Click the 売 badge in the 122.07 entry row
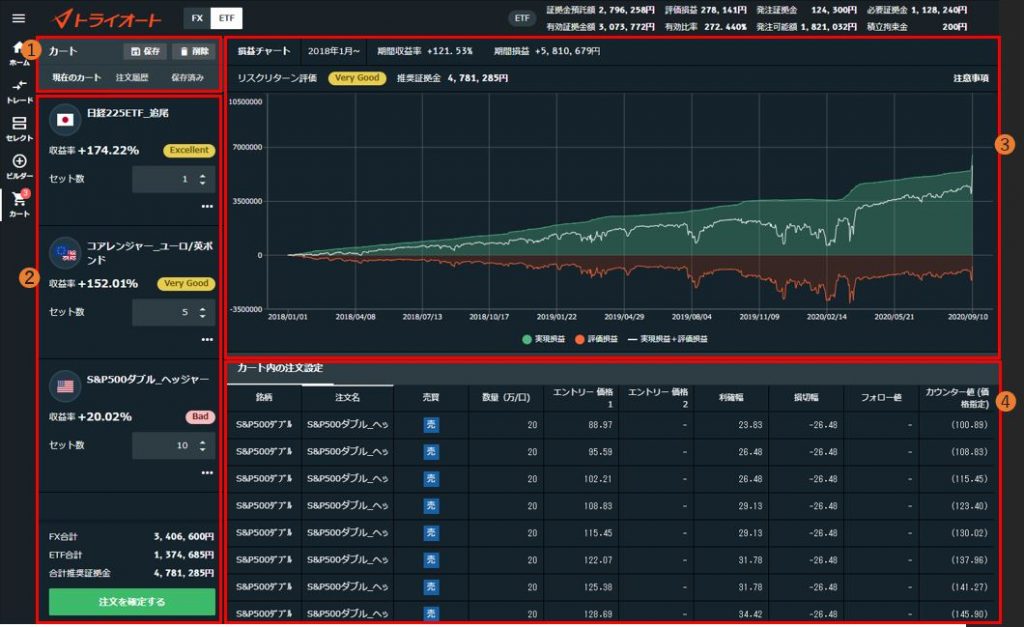 point(431,560)
